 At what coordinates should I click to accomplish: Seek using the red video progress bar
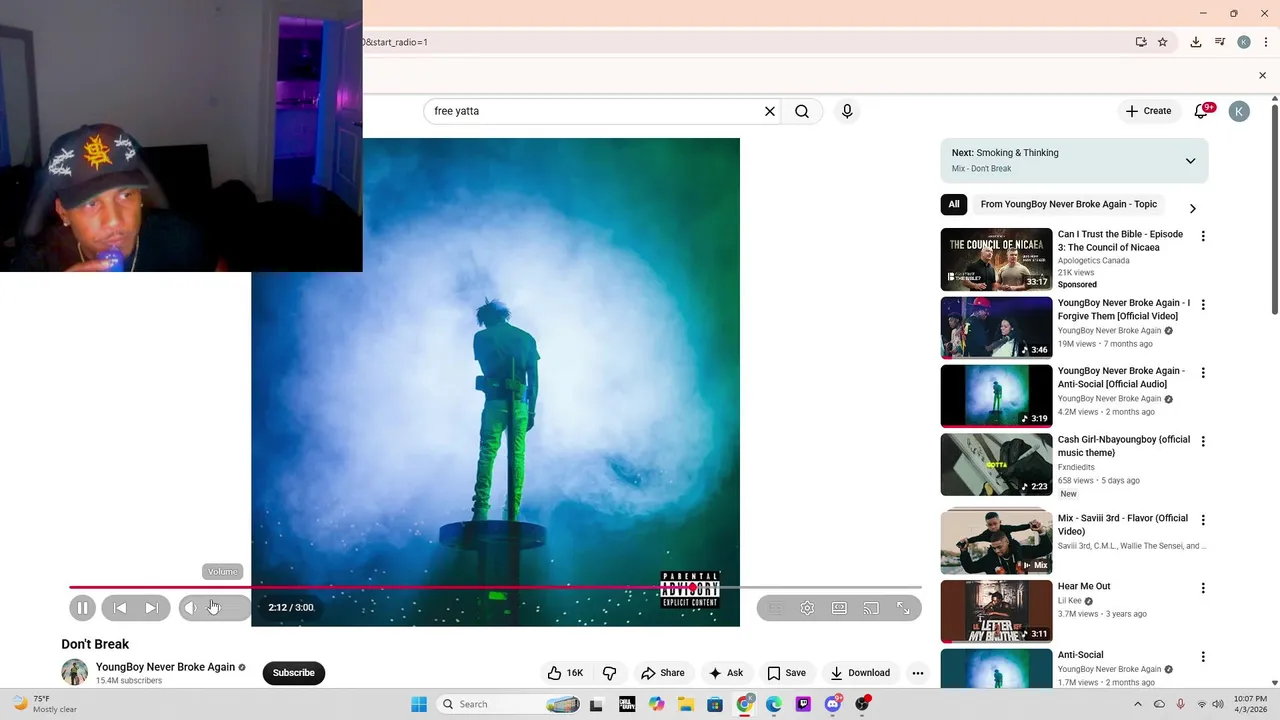(495, 587)
